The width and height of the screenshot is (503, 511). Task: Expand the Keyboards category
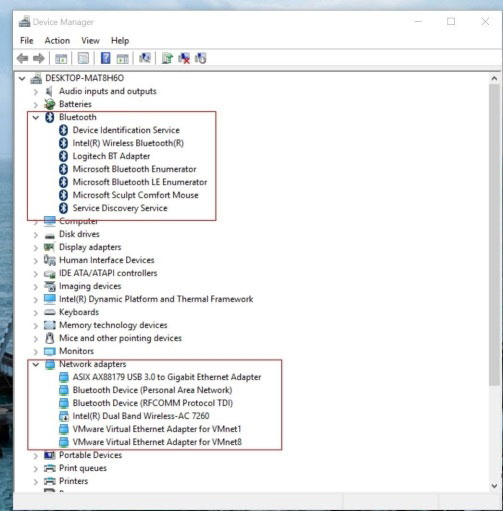click(36, 312)
